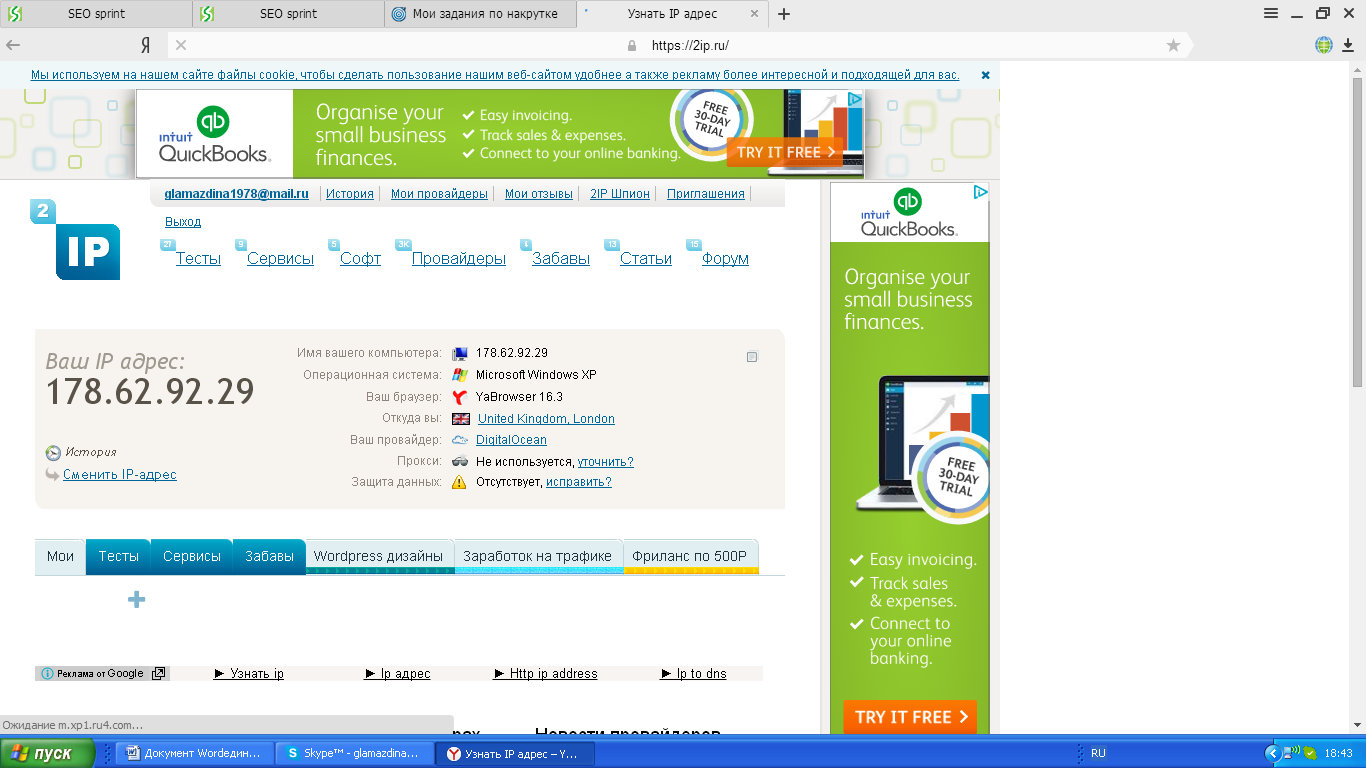The width and height of the screenshot is (1366, 768).
Task: Open Форум in the top navigation
Action: (725, 259)
